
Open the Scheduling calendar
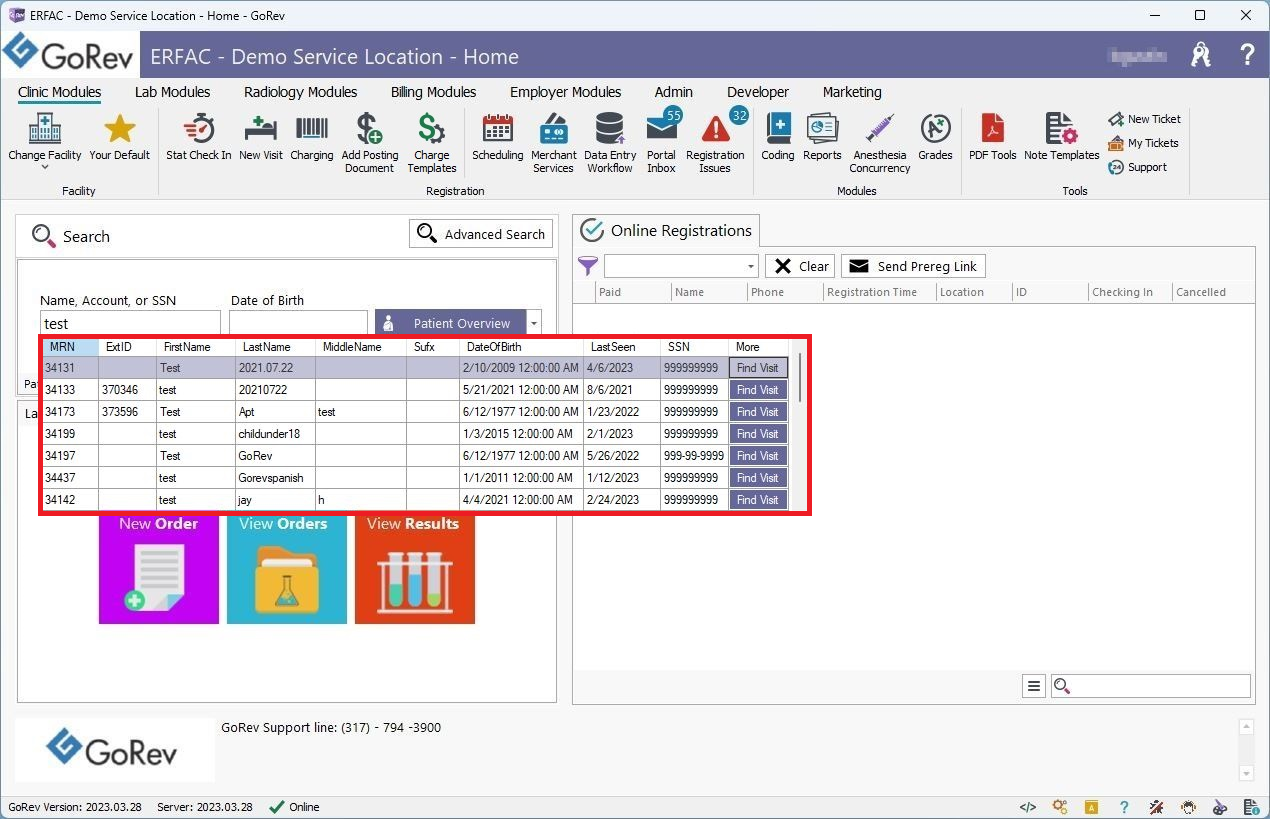tap(497, 137)
